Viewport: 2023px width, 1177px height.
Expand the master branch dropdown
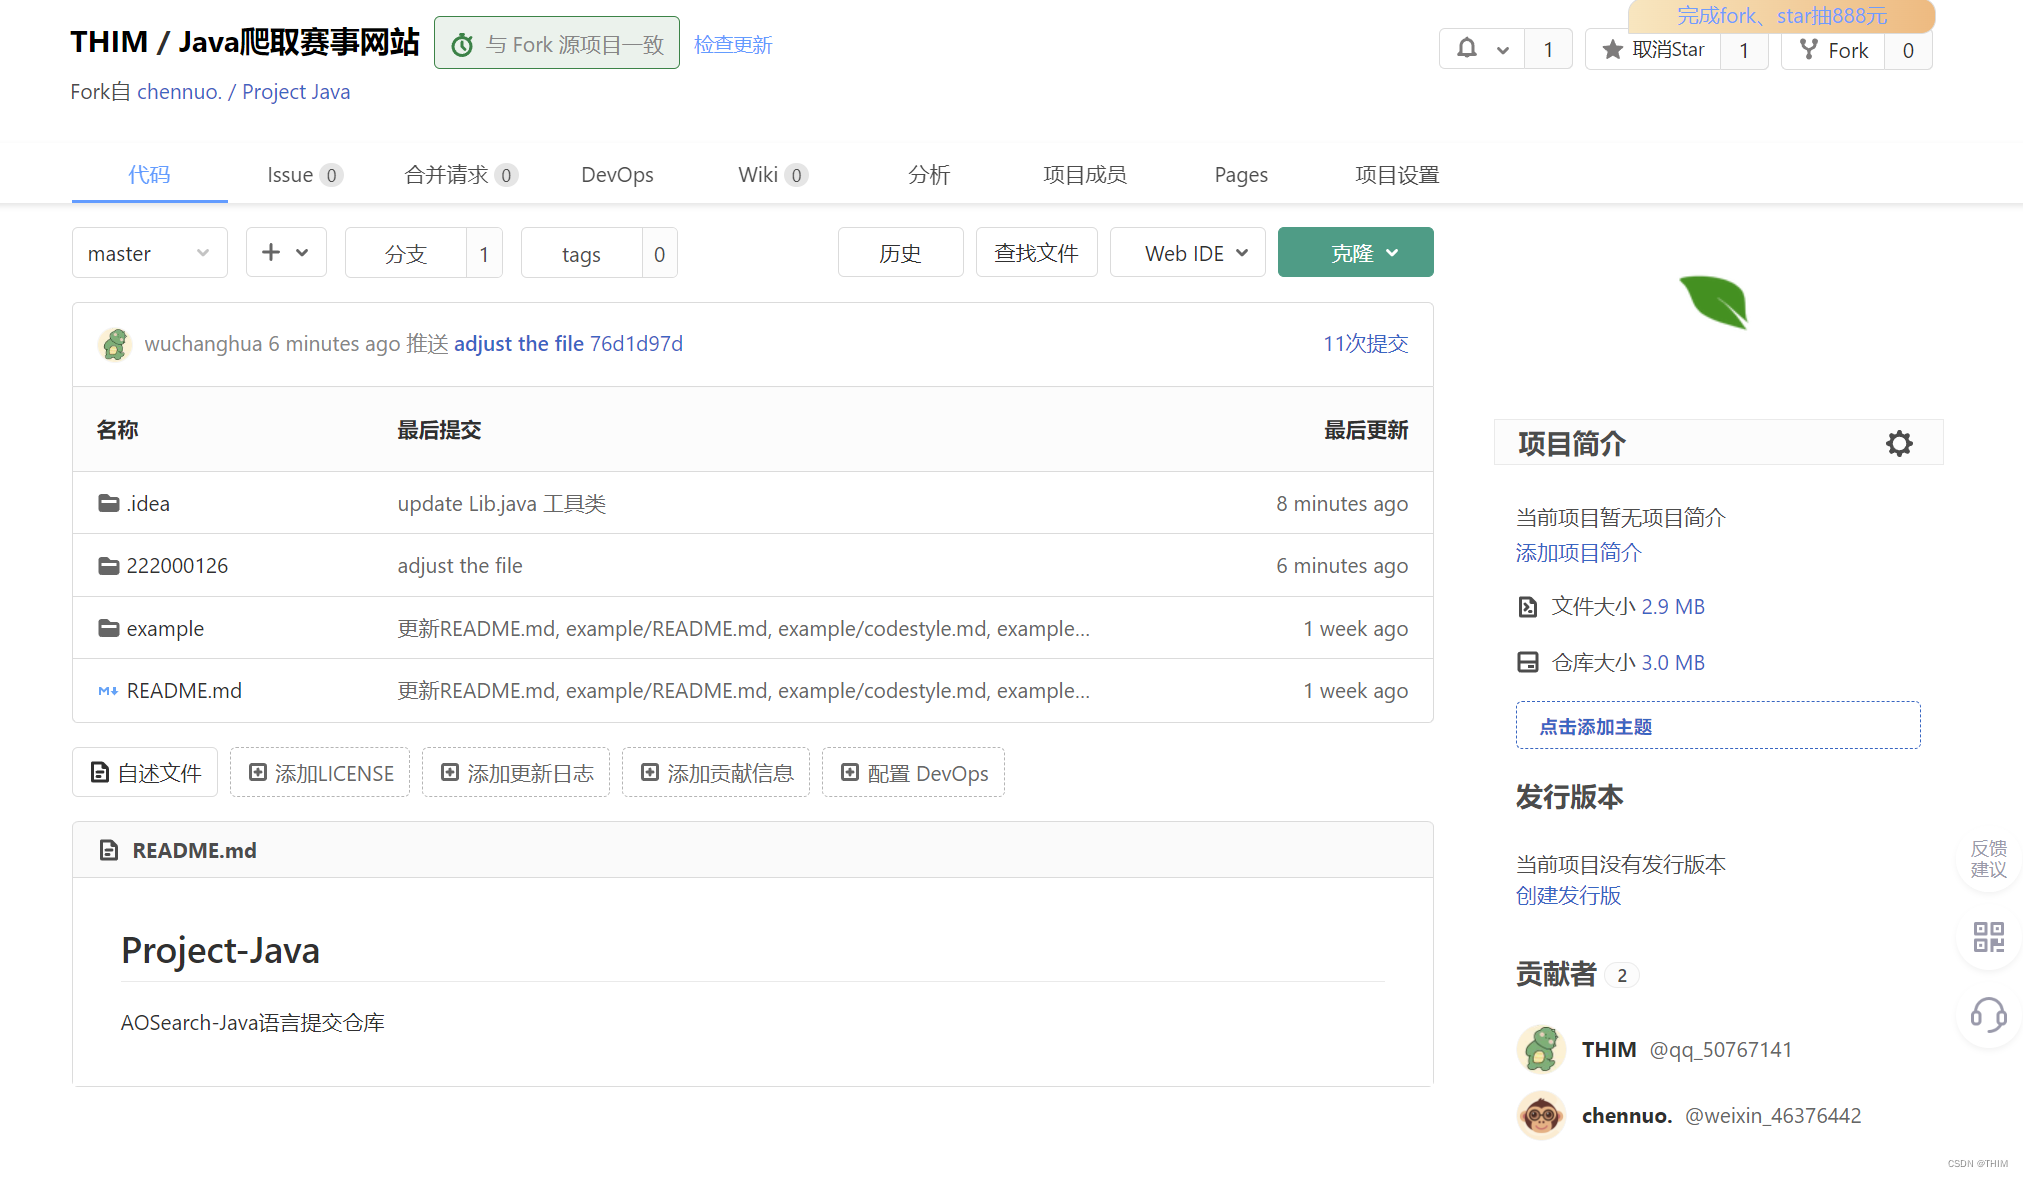(x=149, y=253)
